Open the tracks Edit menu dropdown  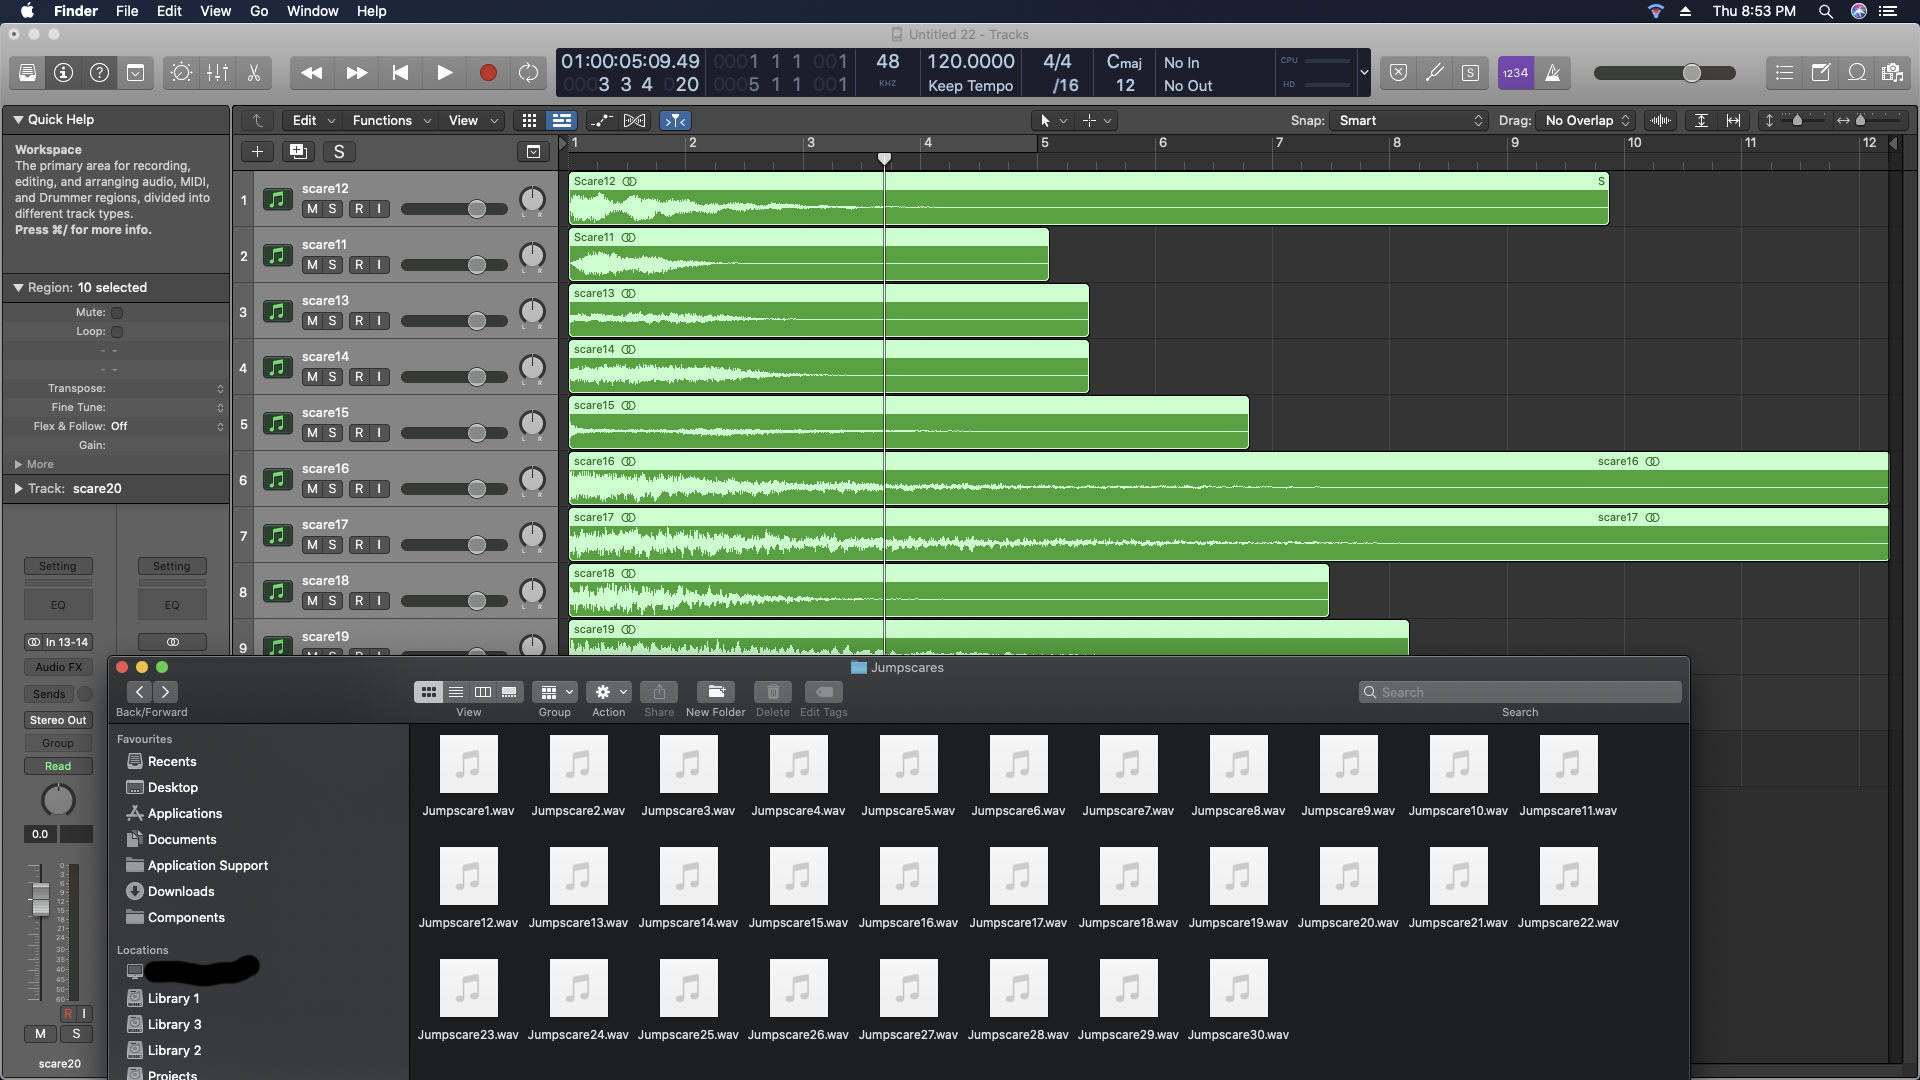click(313, 121)
